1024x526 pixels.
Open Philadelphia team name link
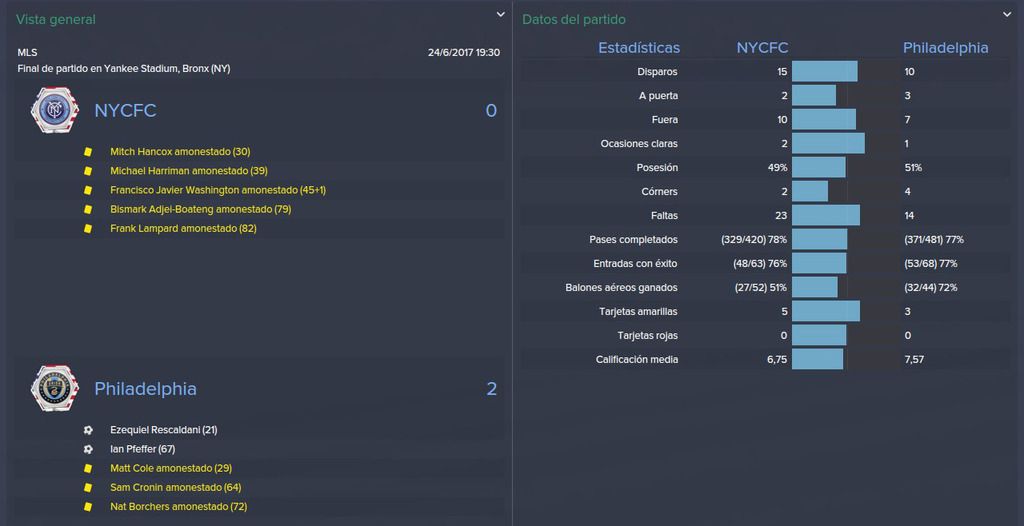click(145, 389)
